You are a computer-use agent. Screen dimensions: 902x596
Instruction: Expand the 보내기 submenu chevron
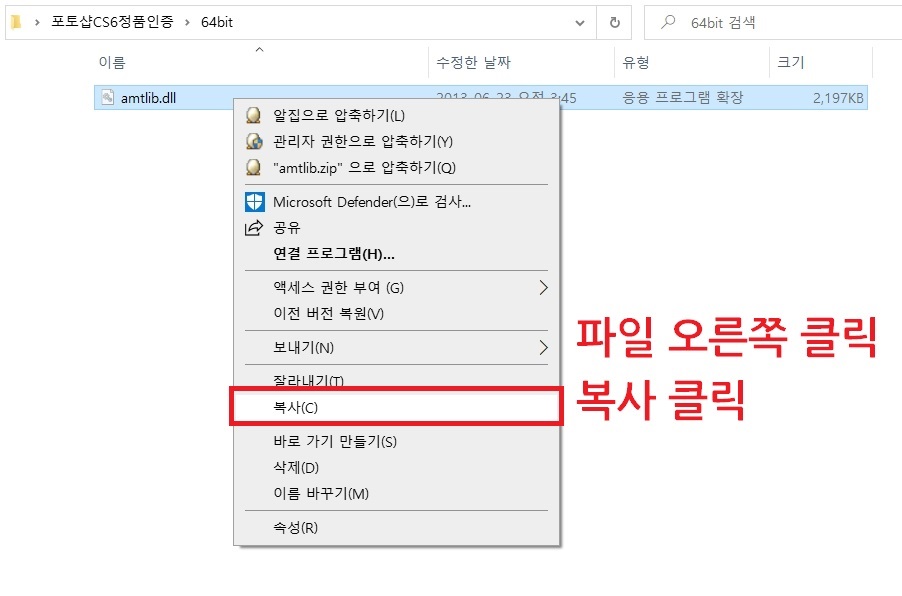544,347
